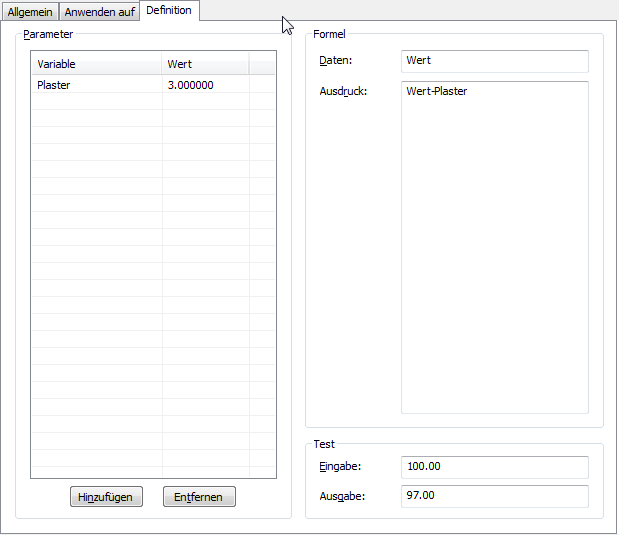Open the Anwenden auf tab
Screen dimensions: 619x535
99,12
